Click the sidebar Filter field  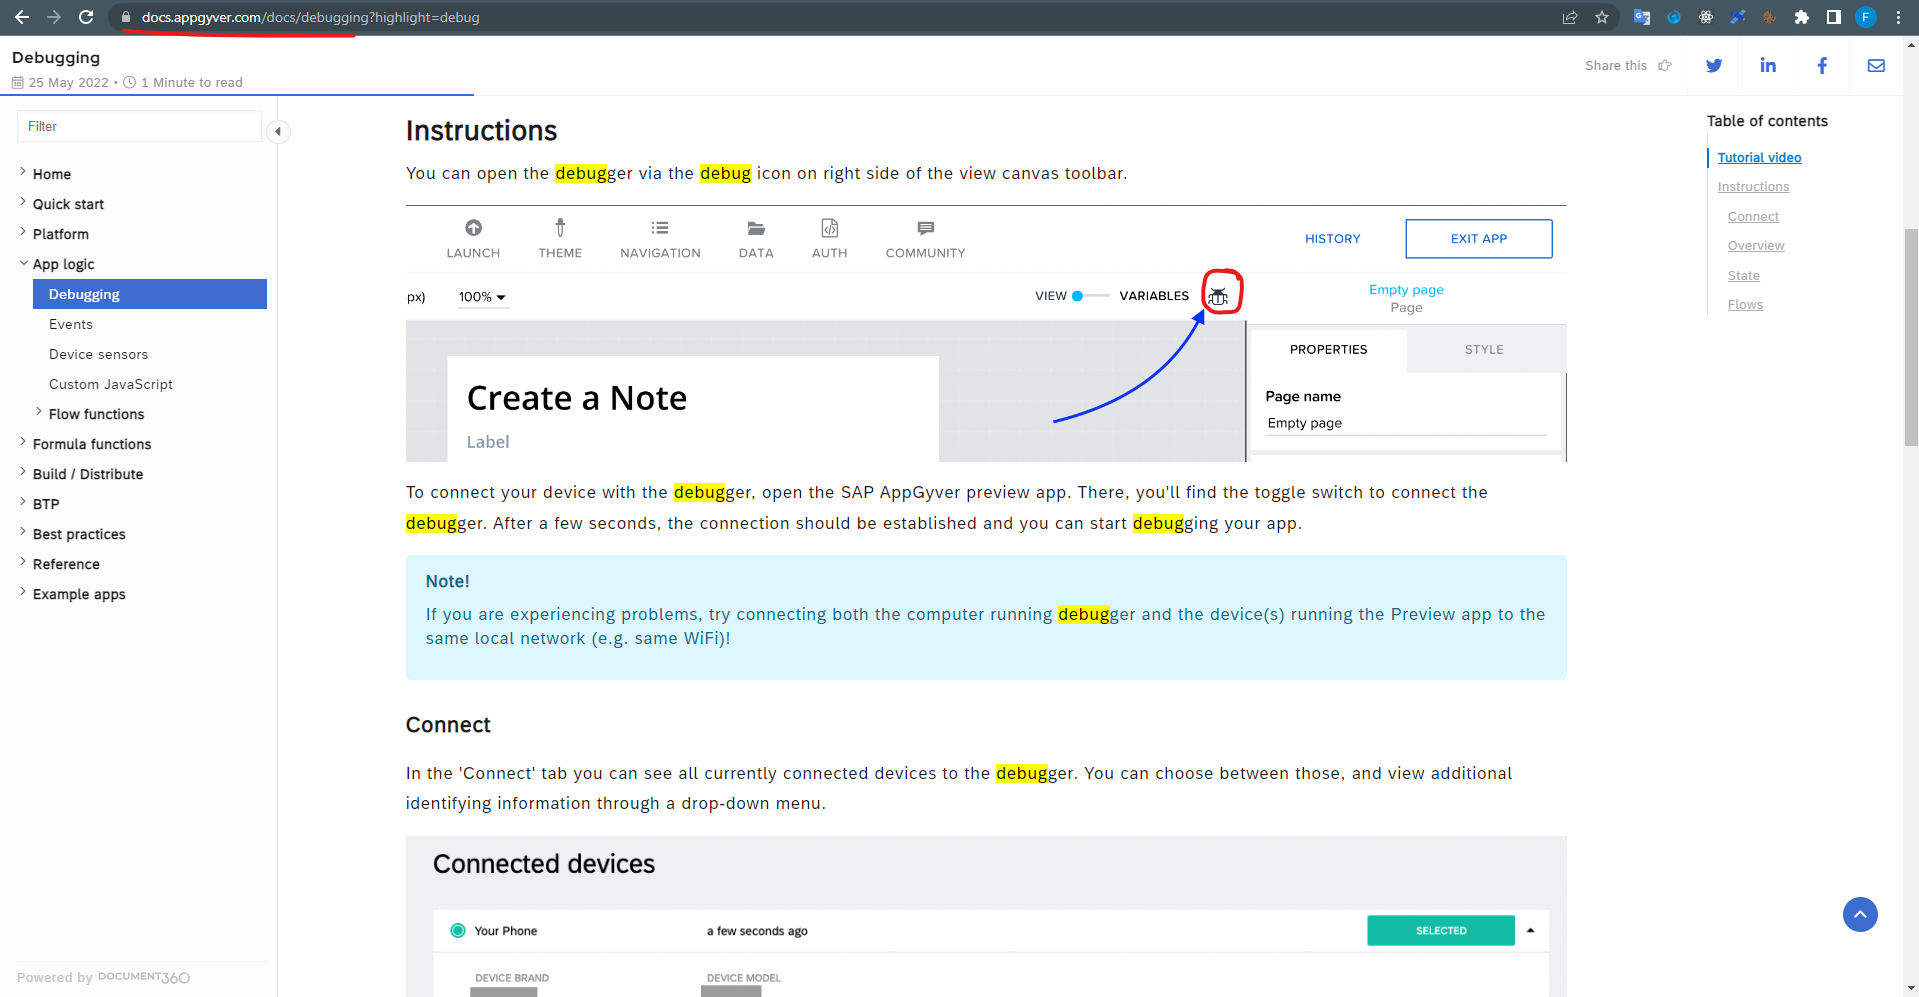(139, 126)
